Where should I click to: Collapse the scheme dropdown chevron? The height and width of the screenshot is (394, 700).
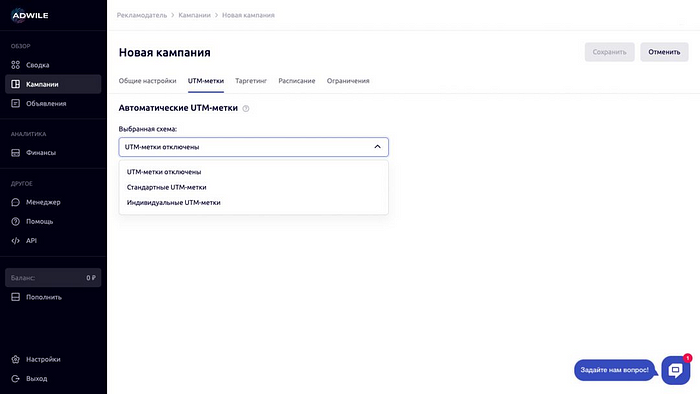377,147
